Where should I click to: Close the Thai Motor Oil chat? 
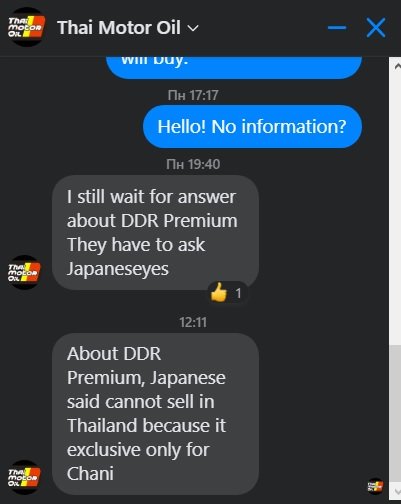(x=376, y=28)
